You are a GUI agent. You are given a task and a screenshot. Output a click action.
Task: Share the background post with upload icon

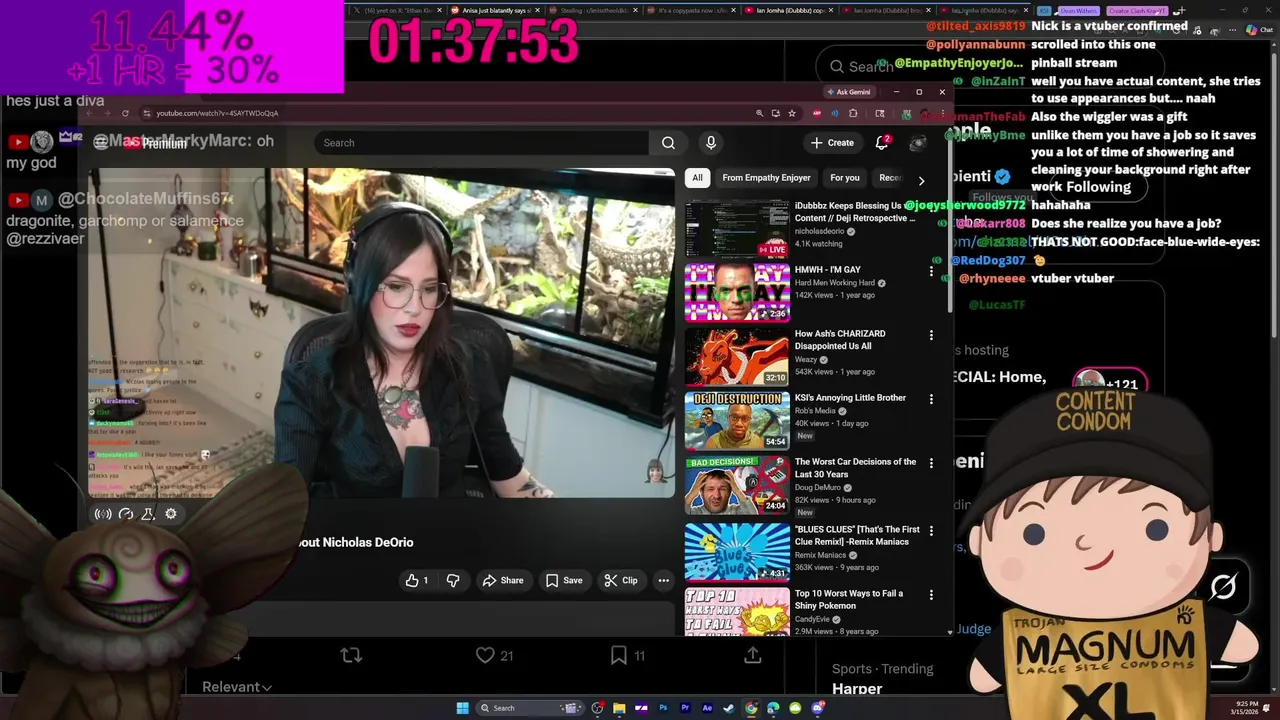(x=753, y=655)
